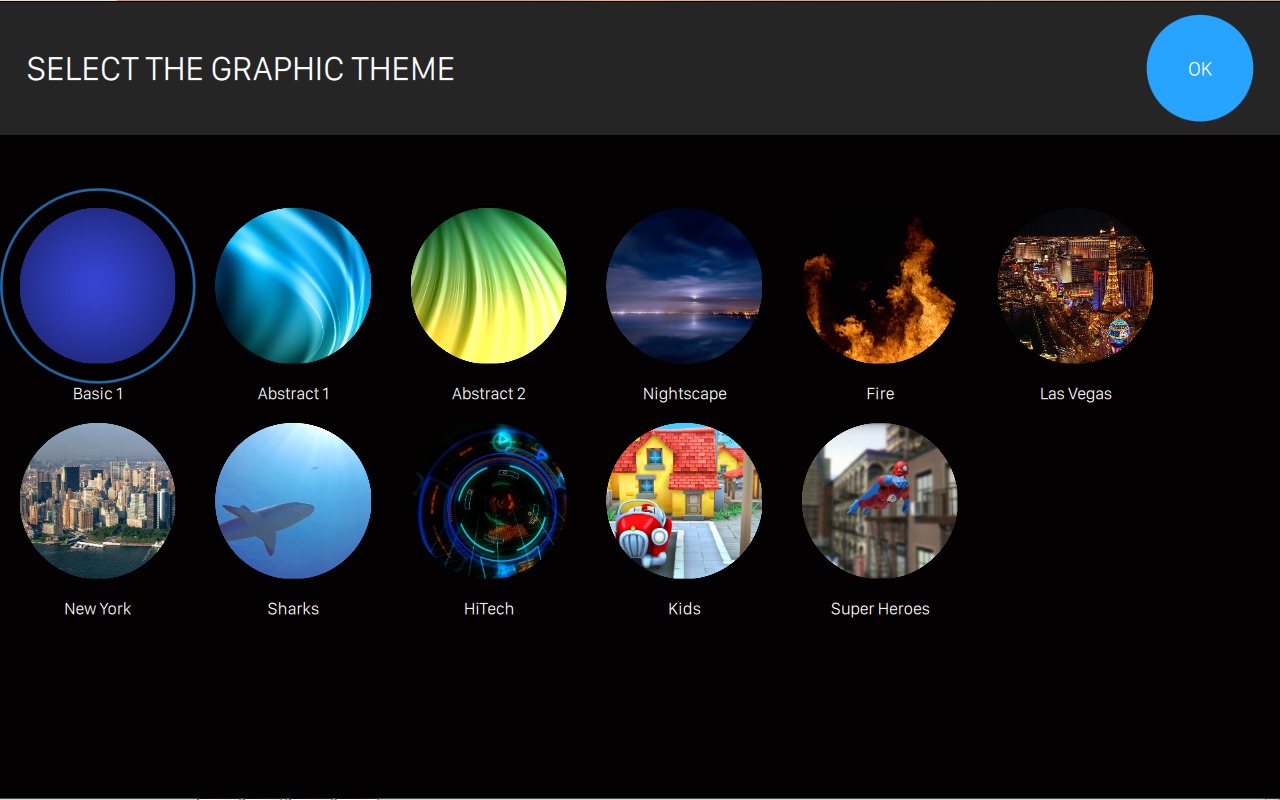Click the "Nightscape" text label
The image size is (1280, 800).
pyautogui.click(x=684, y=394)
